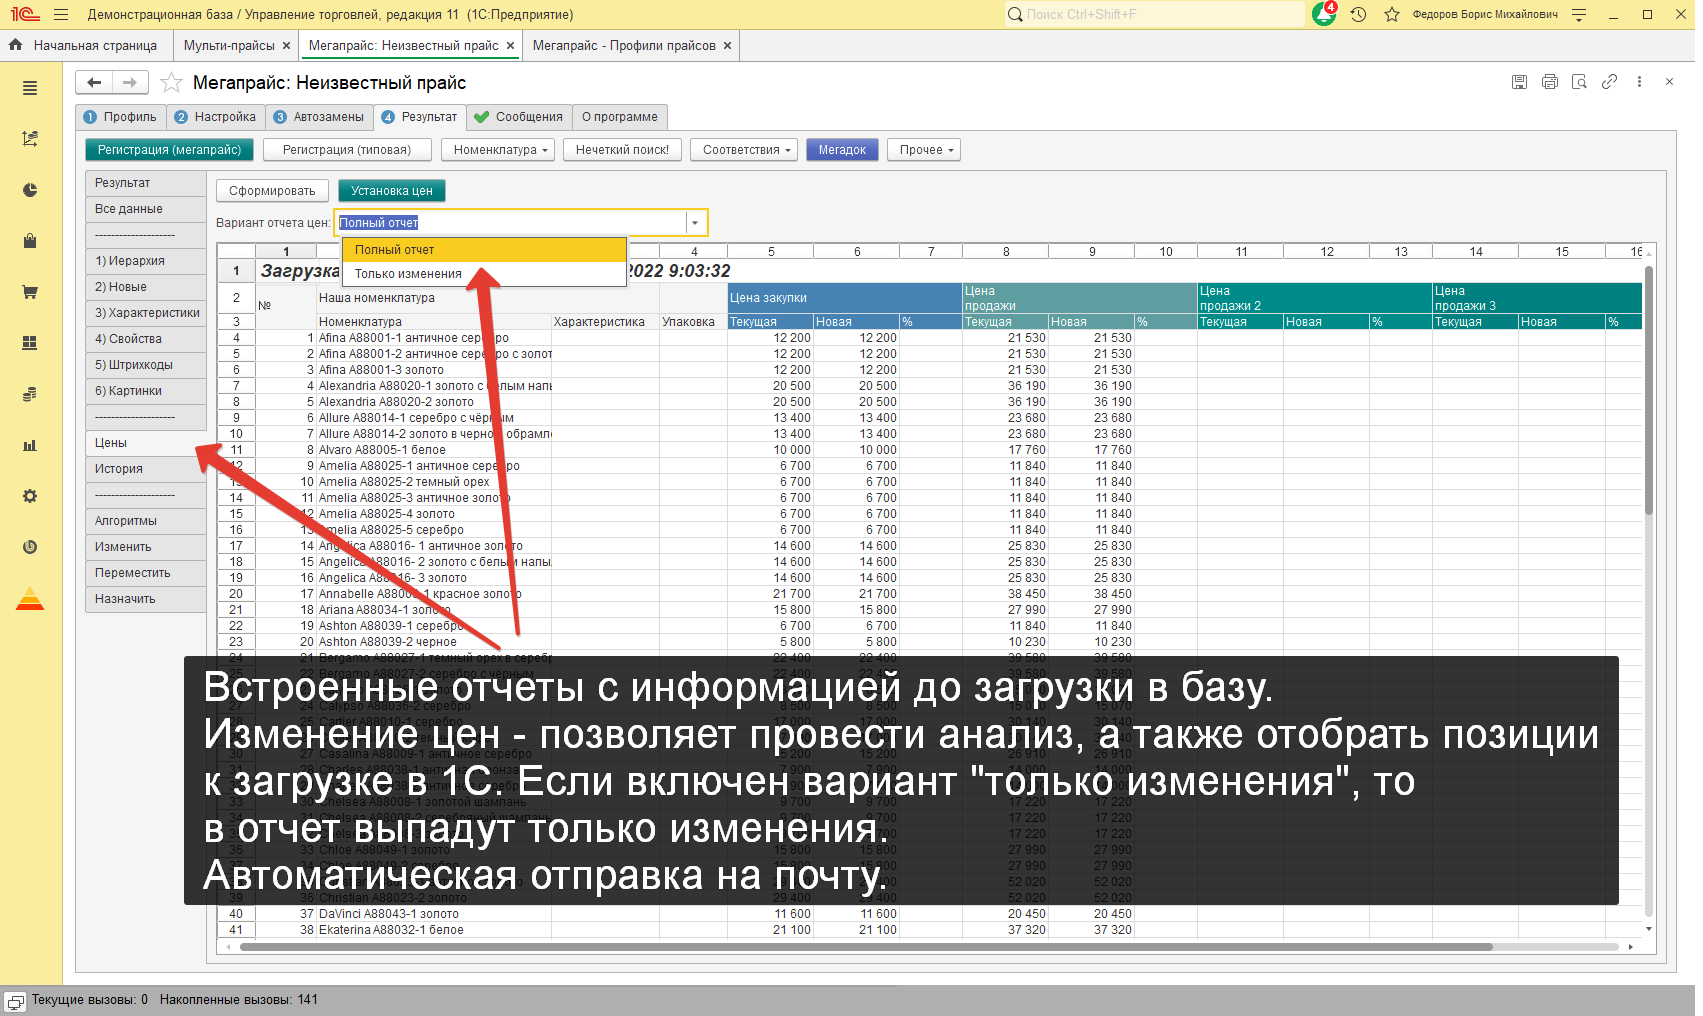This screenshot has height=1016, width=1703.
Task: Open sidebar settings gear icon
Action: (x=30, y=496)
